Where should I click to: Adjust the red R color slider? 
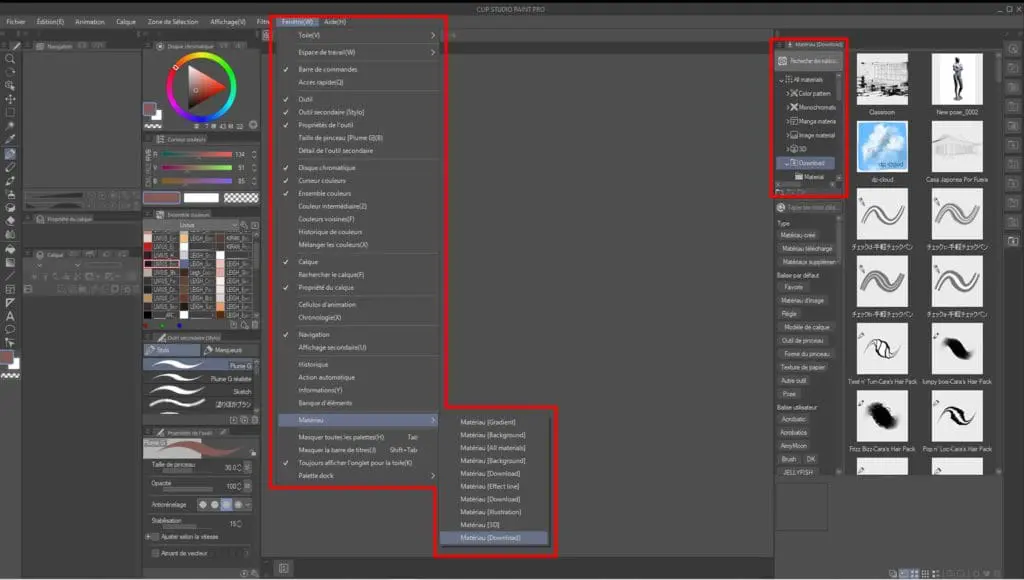(x=197, y=155)
